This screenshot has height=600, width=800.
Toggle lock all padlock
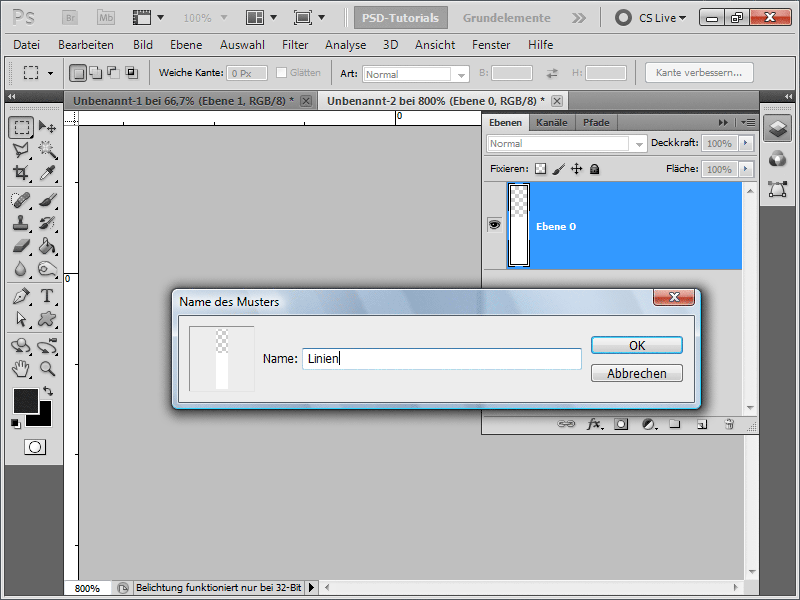point(594,169)
